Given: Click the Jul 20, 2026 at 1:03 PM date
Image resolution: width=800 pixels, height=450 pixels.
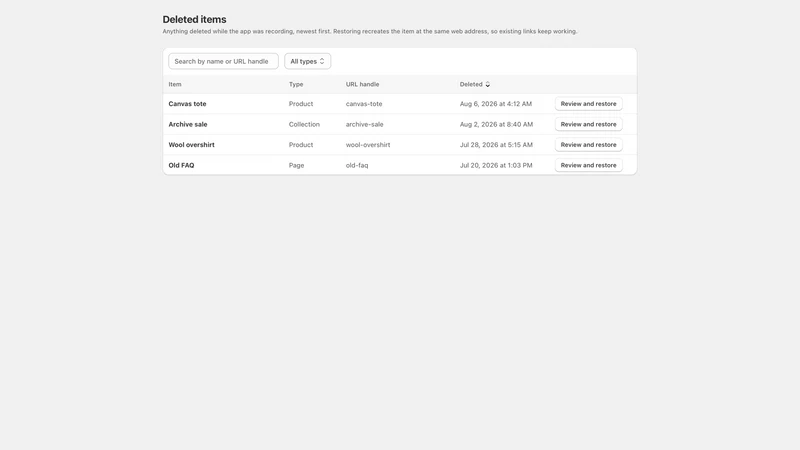Looking at the screenshot, I should [496, 165].
